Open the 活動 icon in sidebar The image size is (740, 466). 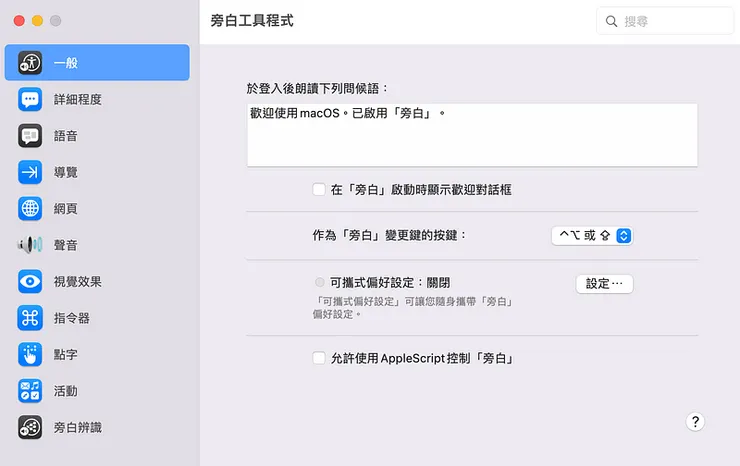click(30, 391)
